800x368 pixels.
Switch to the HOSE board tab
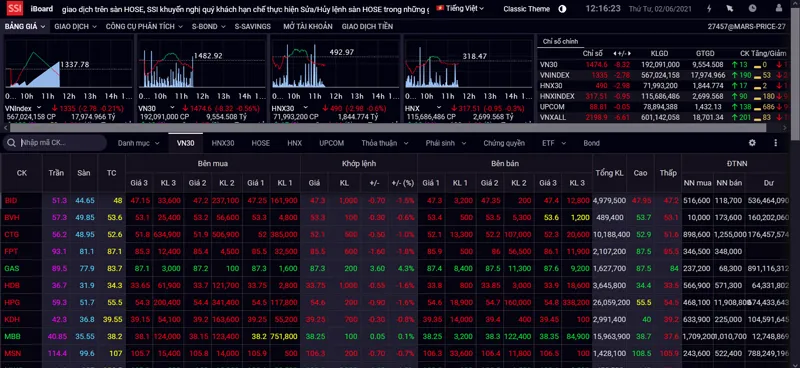point(261,143)
